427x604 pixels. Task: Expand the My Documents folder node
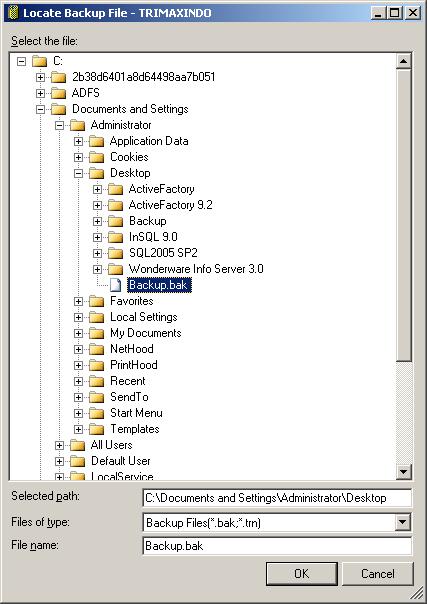pos(79,333)
